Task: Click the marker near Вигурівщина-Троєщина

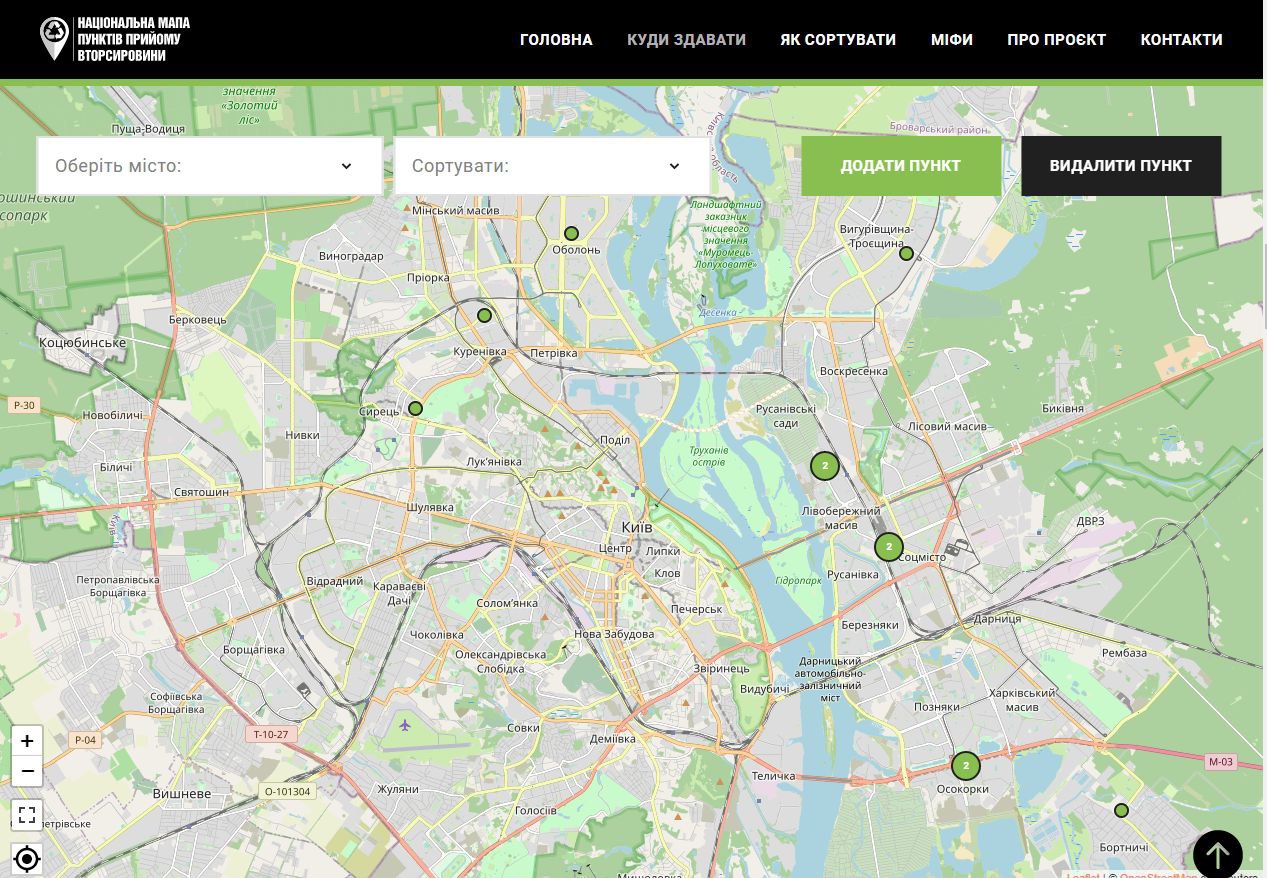Action: pos(906,254)
